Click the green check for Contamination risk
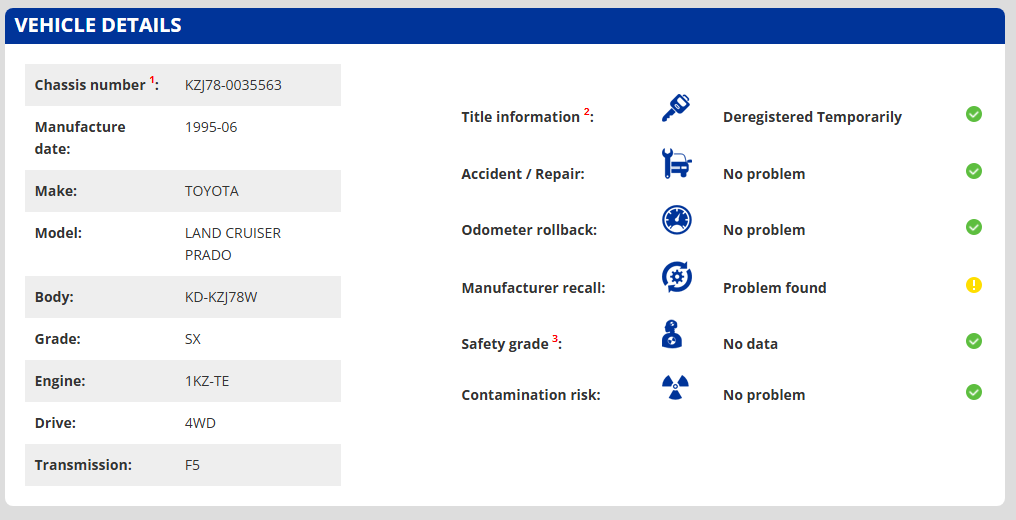The image size is (1016, 520). click(973, 391)
